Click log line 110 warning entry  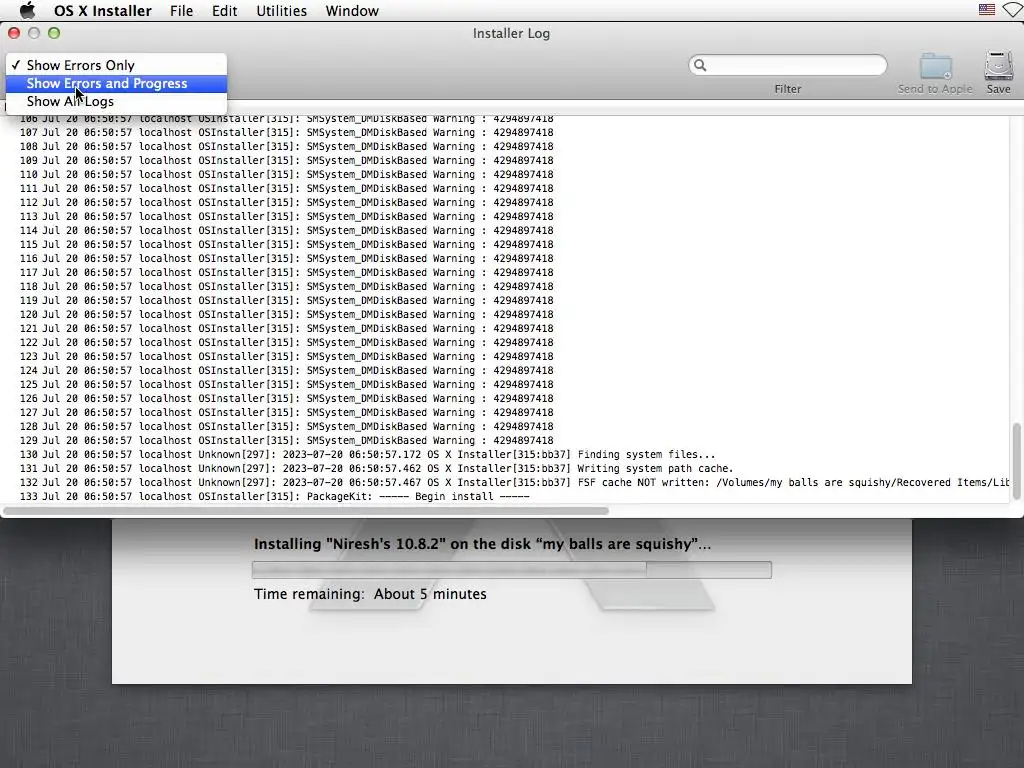pyautogui.click(x=287, y=174)
